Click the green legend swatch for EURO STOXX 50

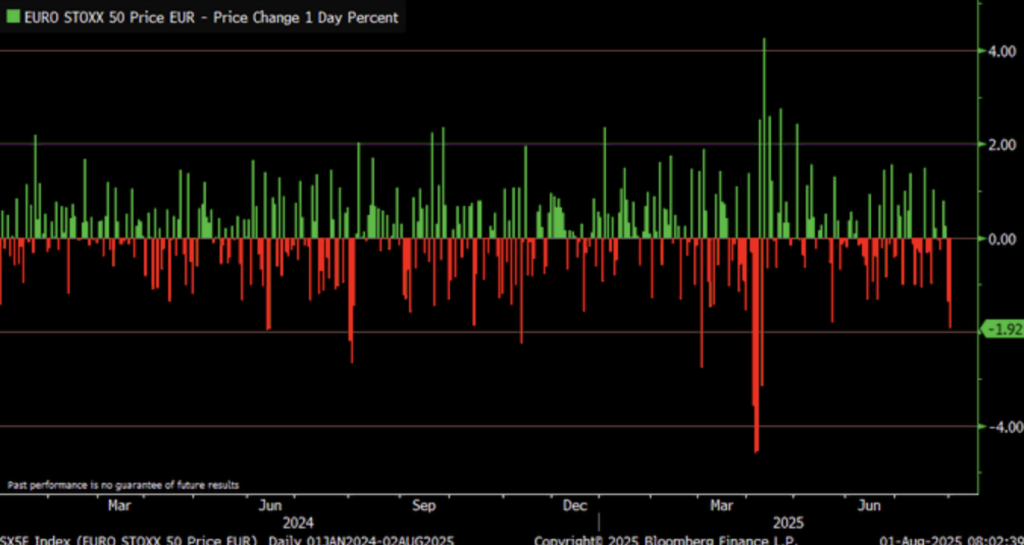12,17
